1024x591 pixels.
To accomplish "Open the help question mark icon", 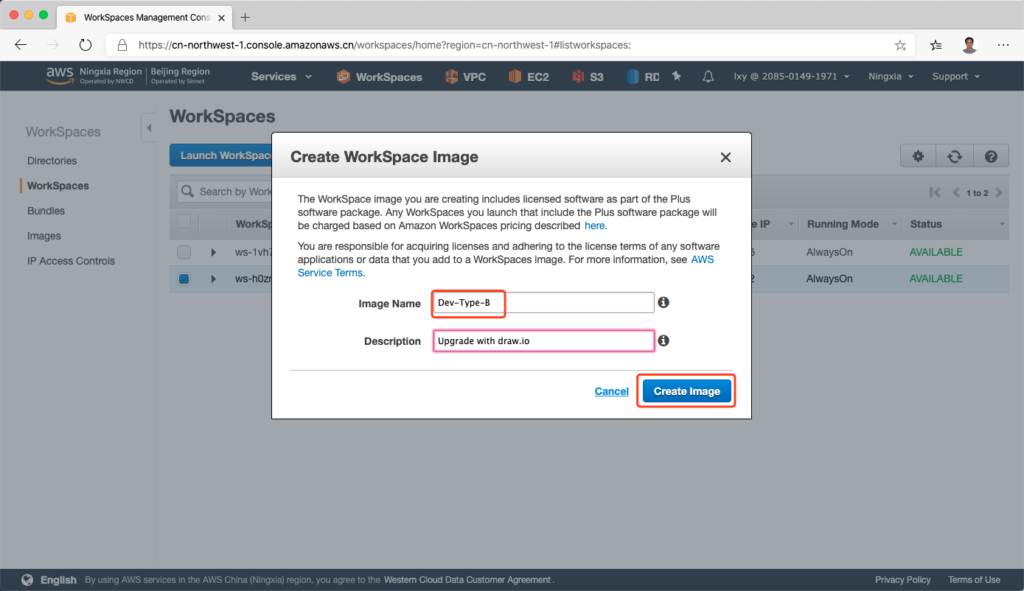I will click(990, 156).
